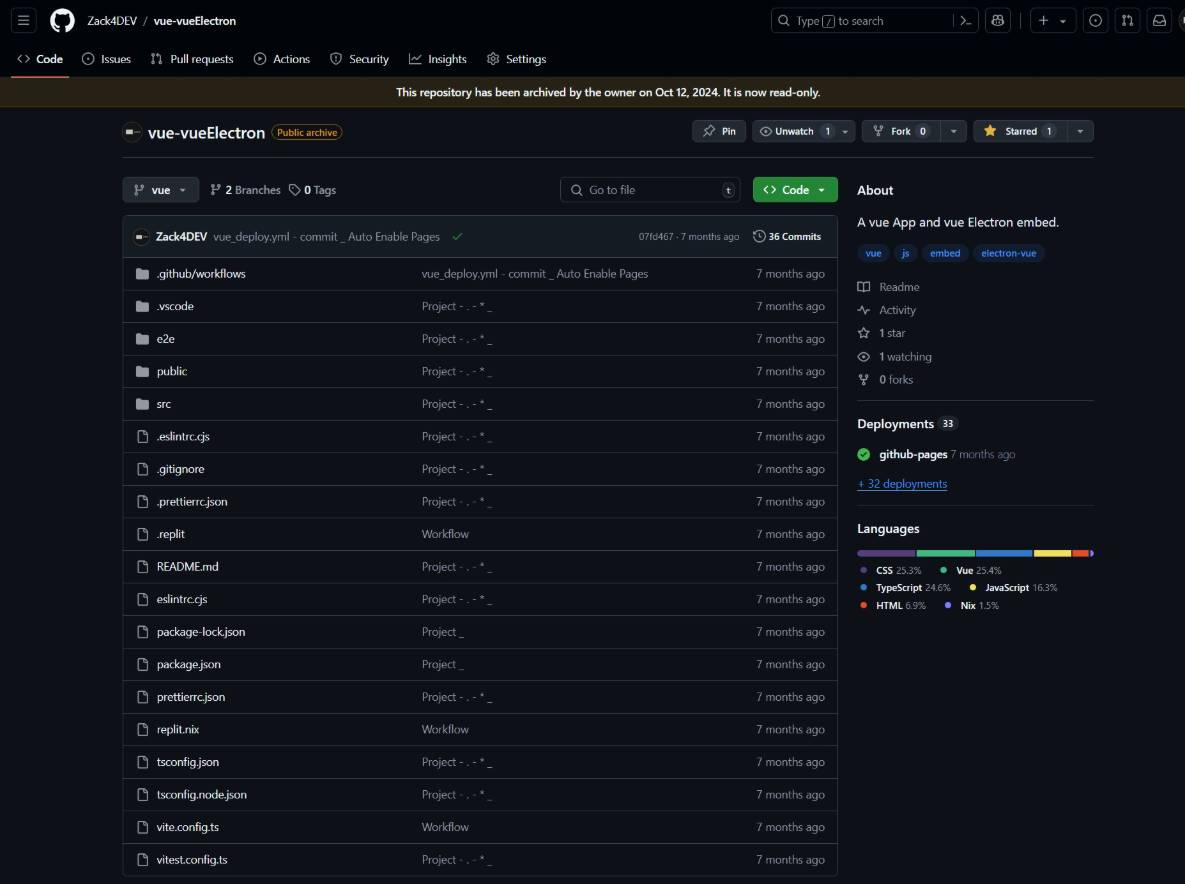The height and width of the screenshot is (884, 1185).
Task: Open the package.json file
Action: [189, 664]
